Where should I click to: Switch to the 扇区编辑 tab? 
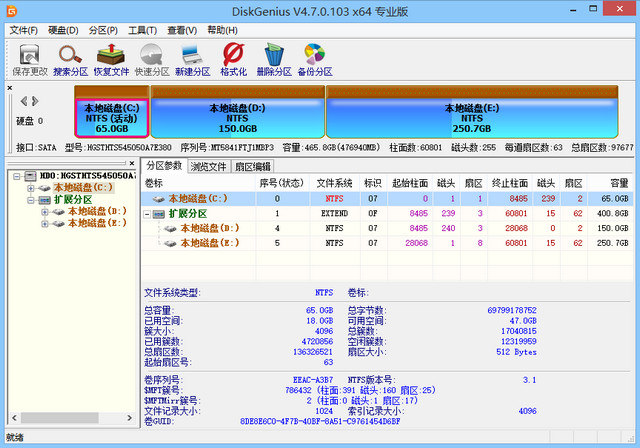(252, 166)
